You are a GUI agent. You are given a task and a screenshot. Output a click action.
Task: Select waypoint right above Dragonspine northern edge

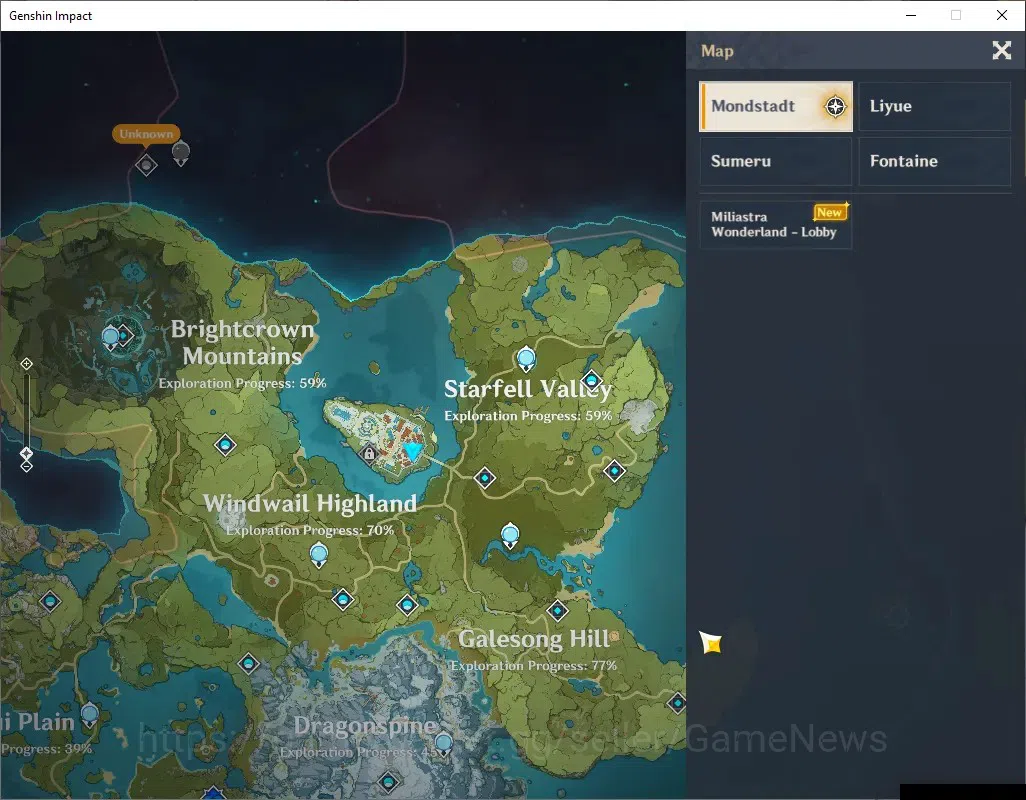pyautogui.click(x=407, y=605)
